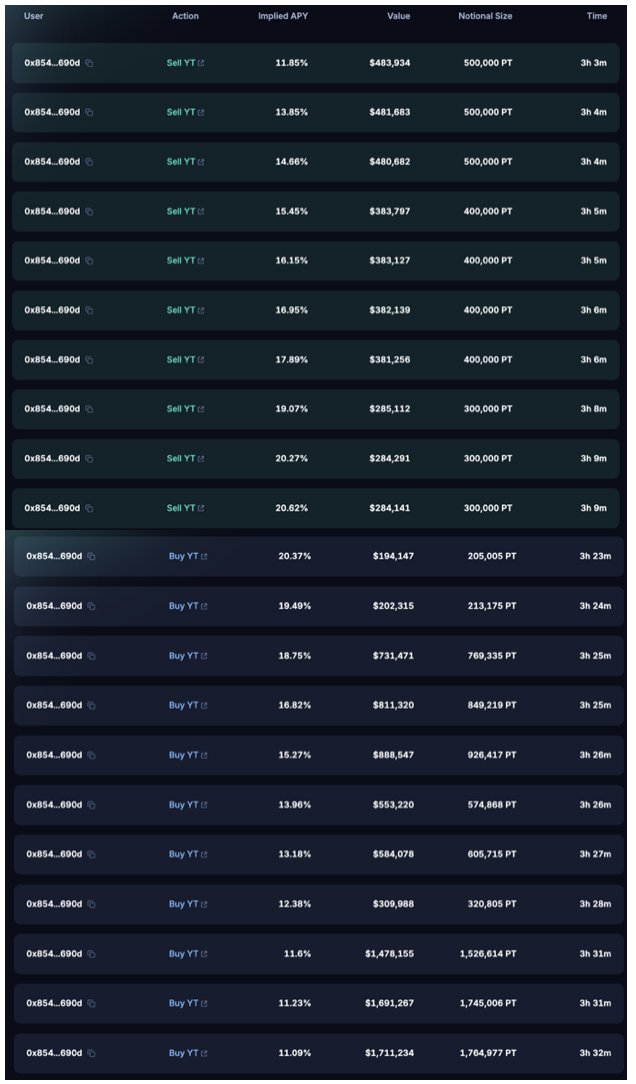636x1084 pixels.
Task: Open external link icon beside Buy YT 11.6%
Action: click(204, 954)
